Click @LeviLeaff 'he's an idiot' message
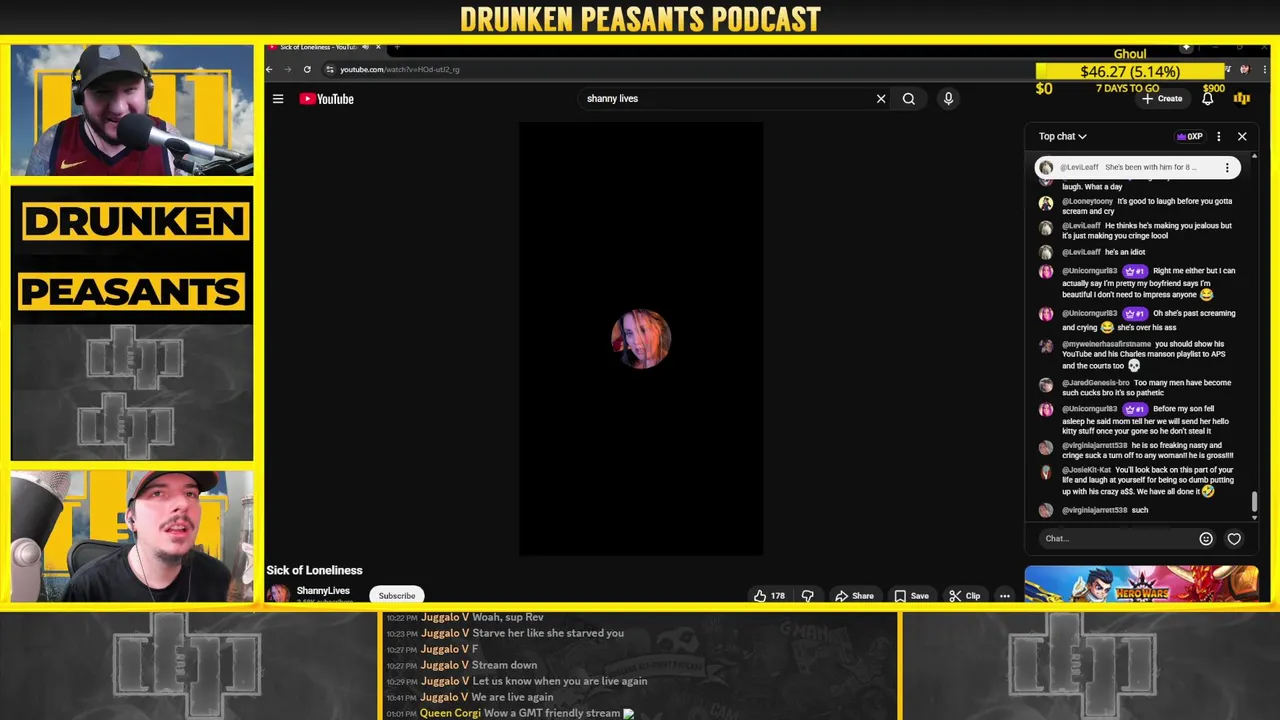 click(x=1125, y=252)
